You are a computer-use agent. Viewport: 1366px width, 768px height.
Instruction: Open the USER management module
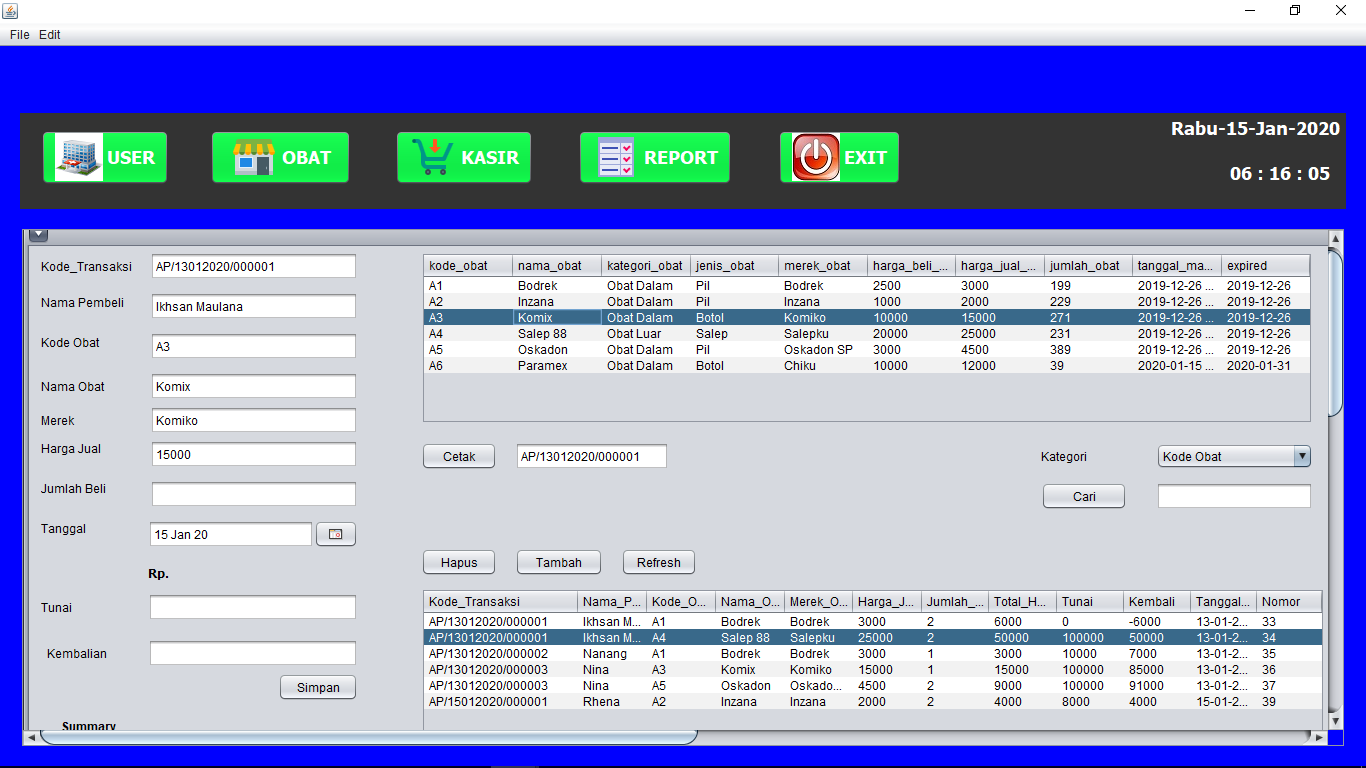104,157
